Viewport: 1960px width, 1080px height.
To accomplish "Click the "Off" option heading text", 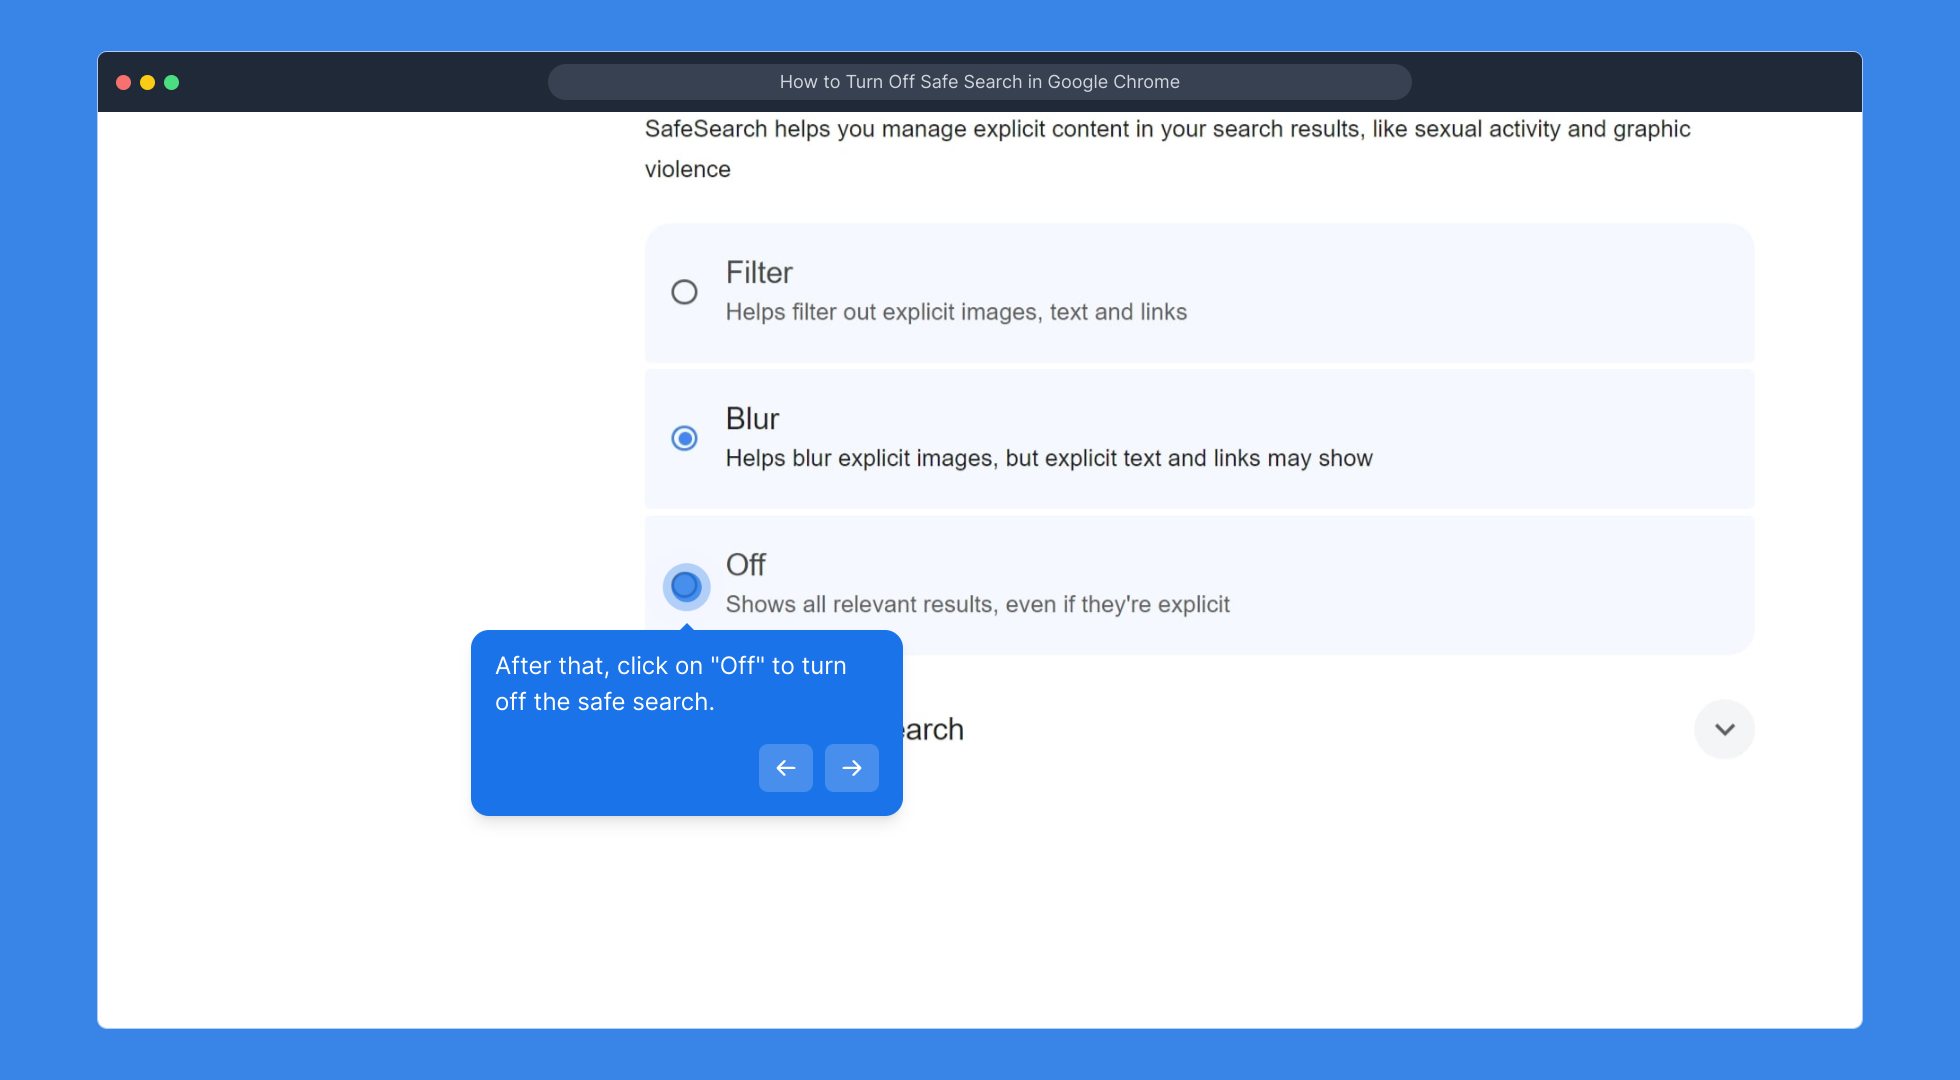I will [x=746, y=565].
